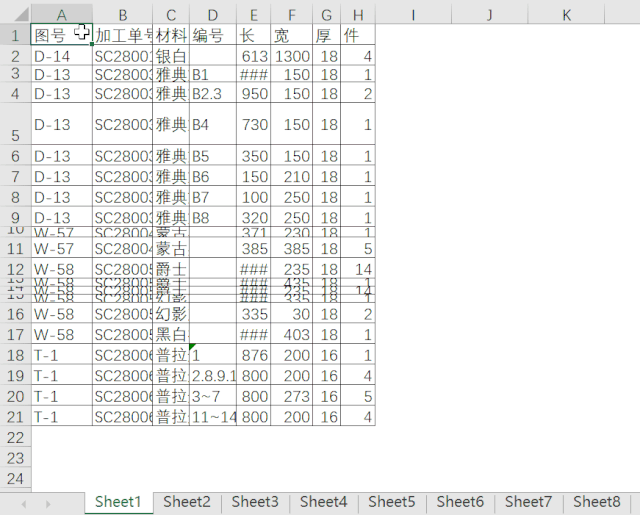Screen dimensions: 640x515
Task: Click 黑白 cell in row 17
Action: 171,334
